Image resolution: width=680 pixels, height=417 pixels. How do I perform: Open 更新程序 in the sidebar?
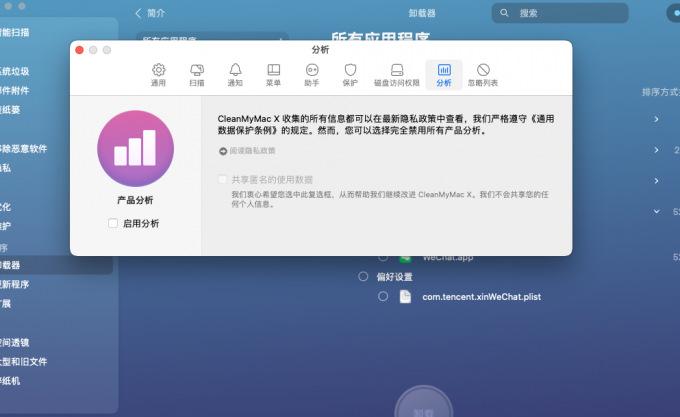click(15, 284)
